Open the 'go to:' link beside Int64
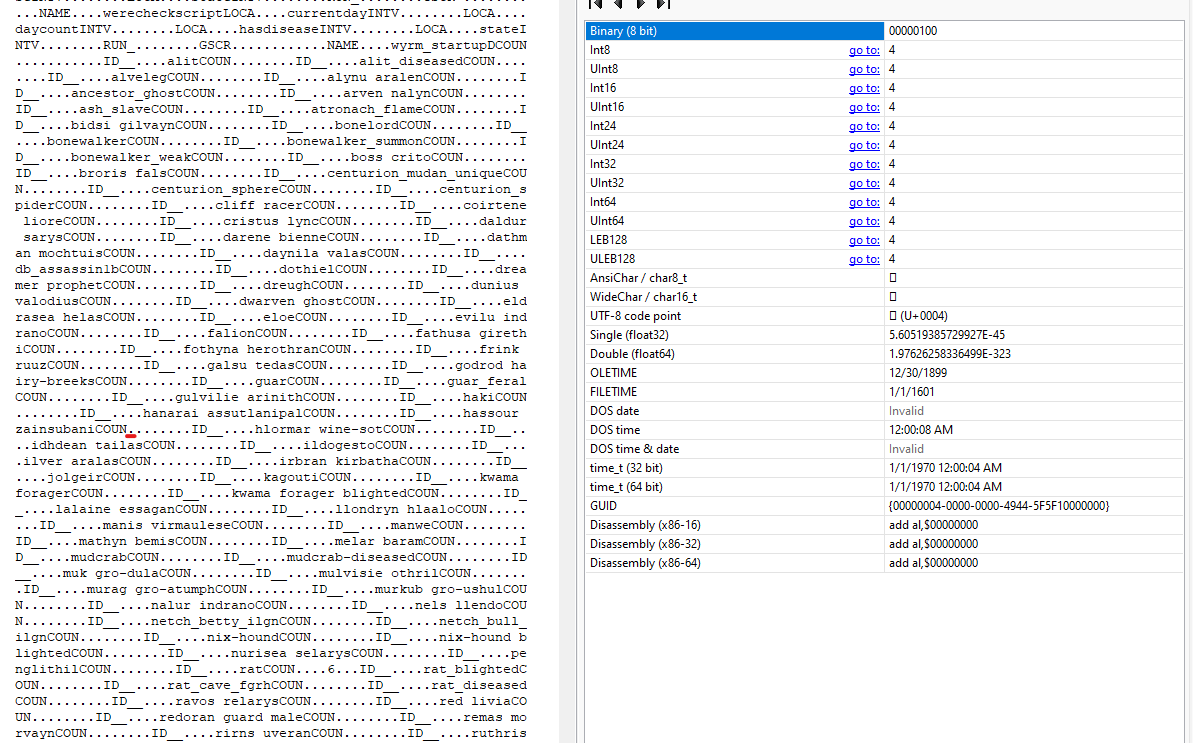 (864, 202)
